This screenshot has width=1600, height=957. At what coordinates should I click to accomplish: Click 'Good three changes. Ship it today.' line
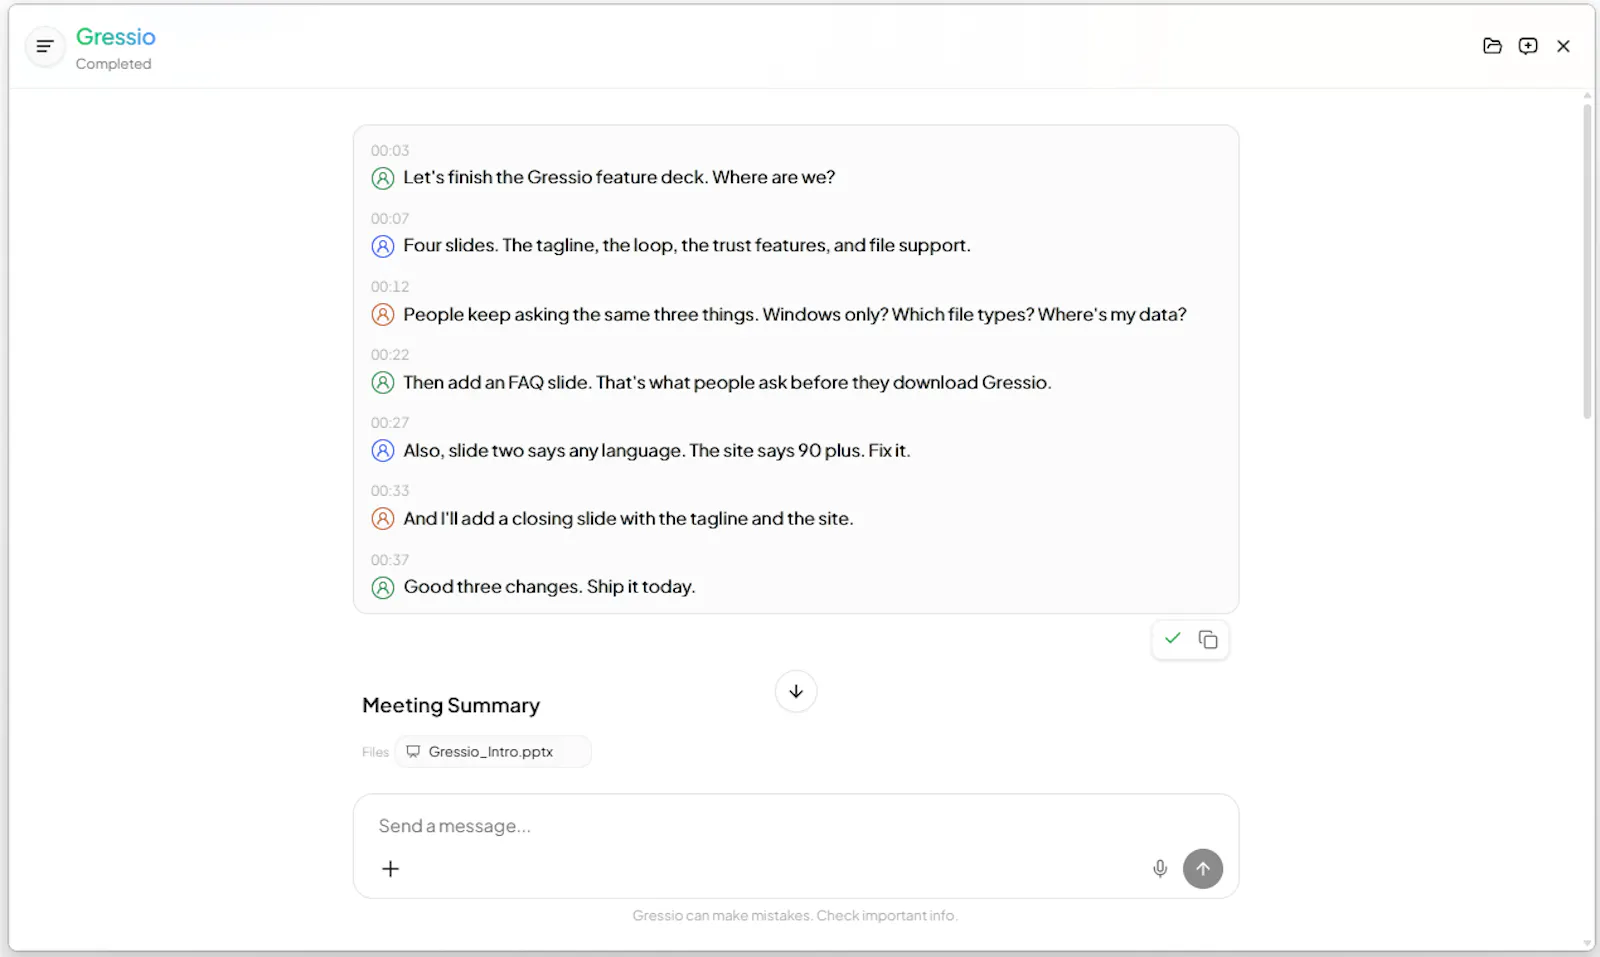549,587
